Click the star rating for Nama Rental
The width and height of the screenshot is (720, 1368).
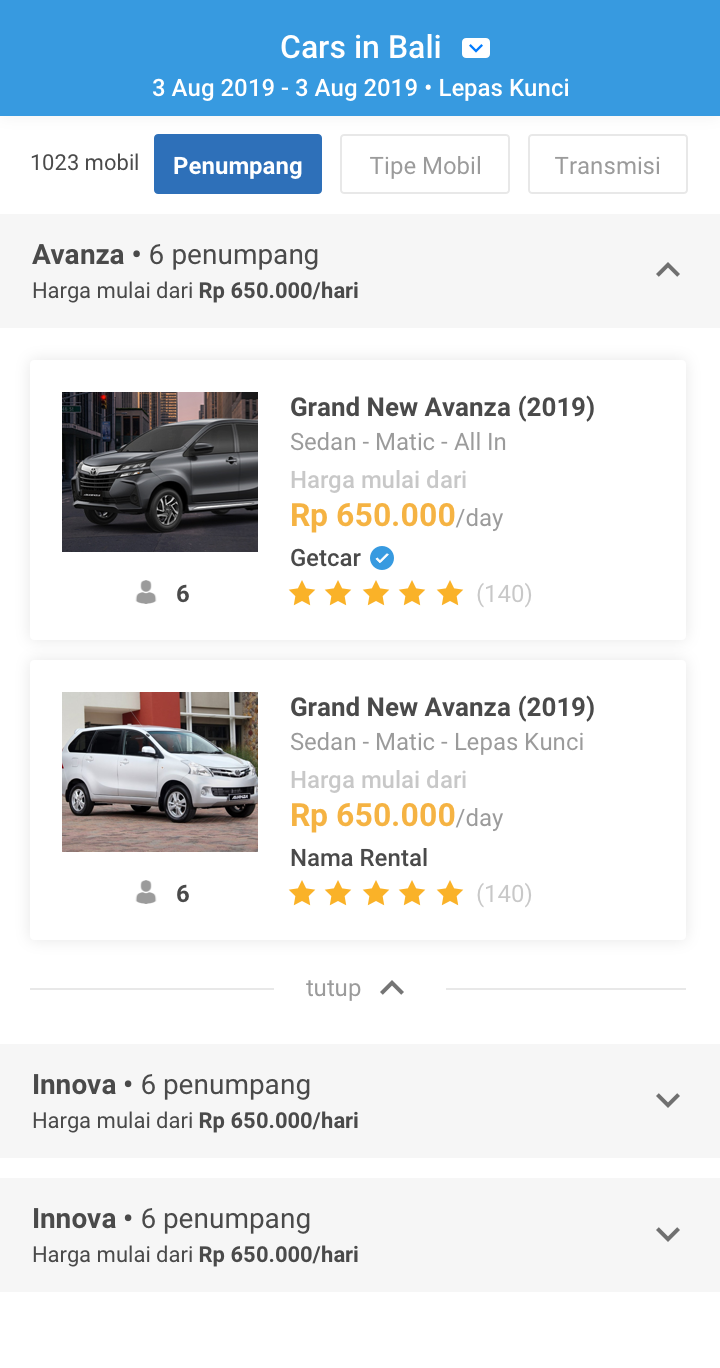coord(376,894)
